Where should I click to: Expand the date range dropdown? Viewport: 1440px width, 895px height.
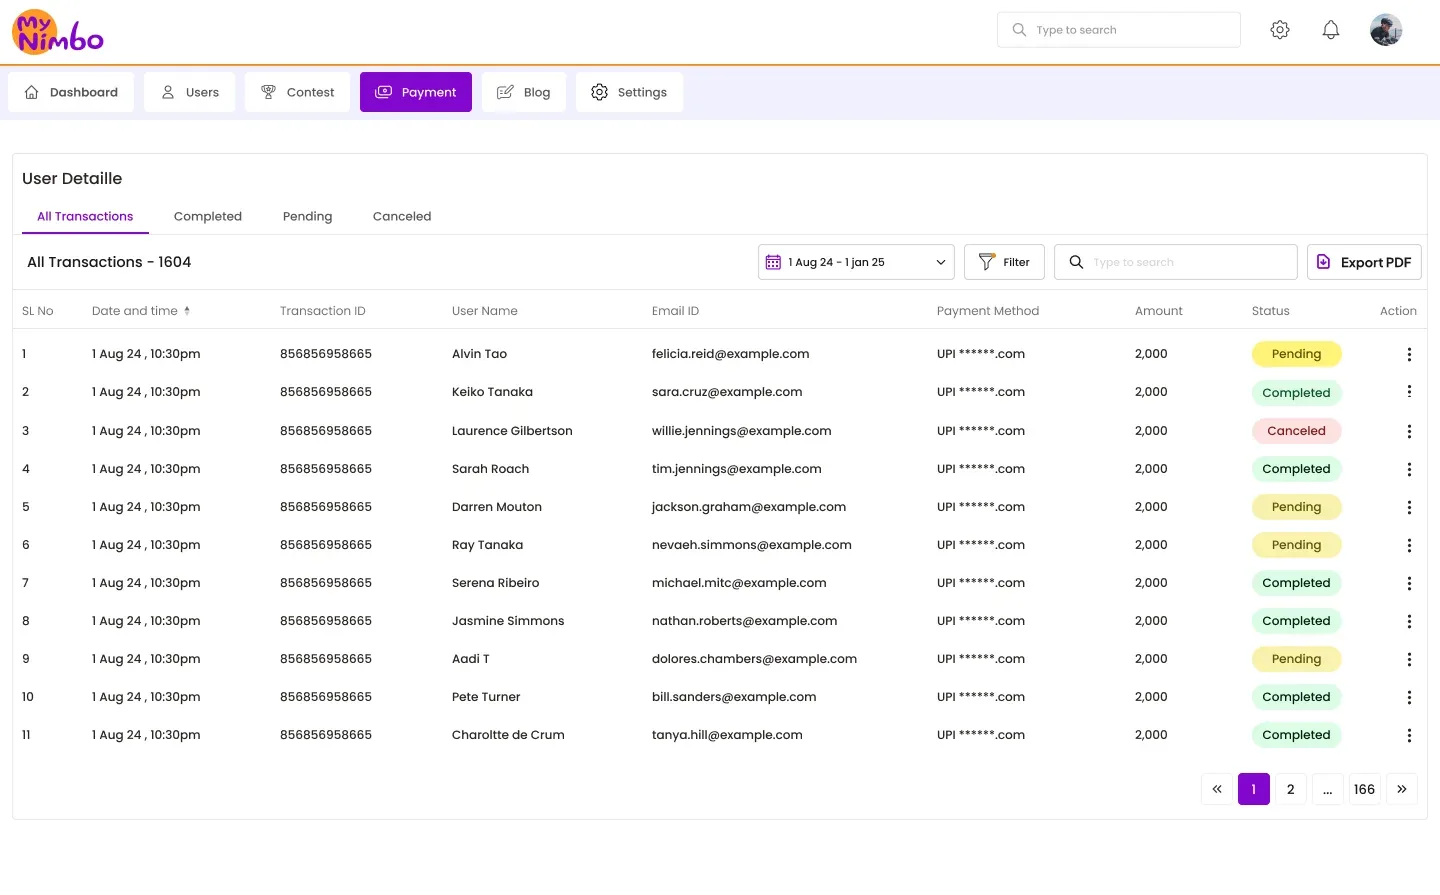(x=856, y=262)
